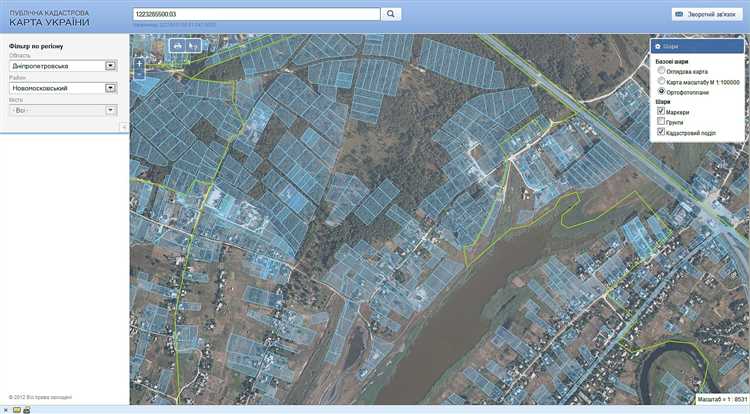750x414 pixels.
Task: Expand the Місто dropdown
Action: pos(110,110)
